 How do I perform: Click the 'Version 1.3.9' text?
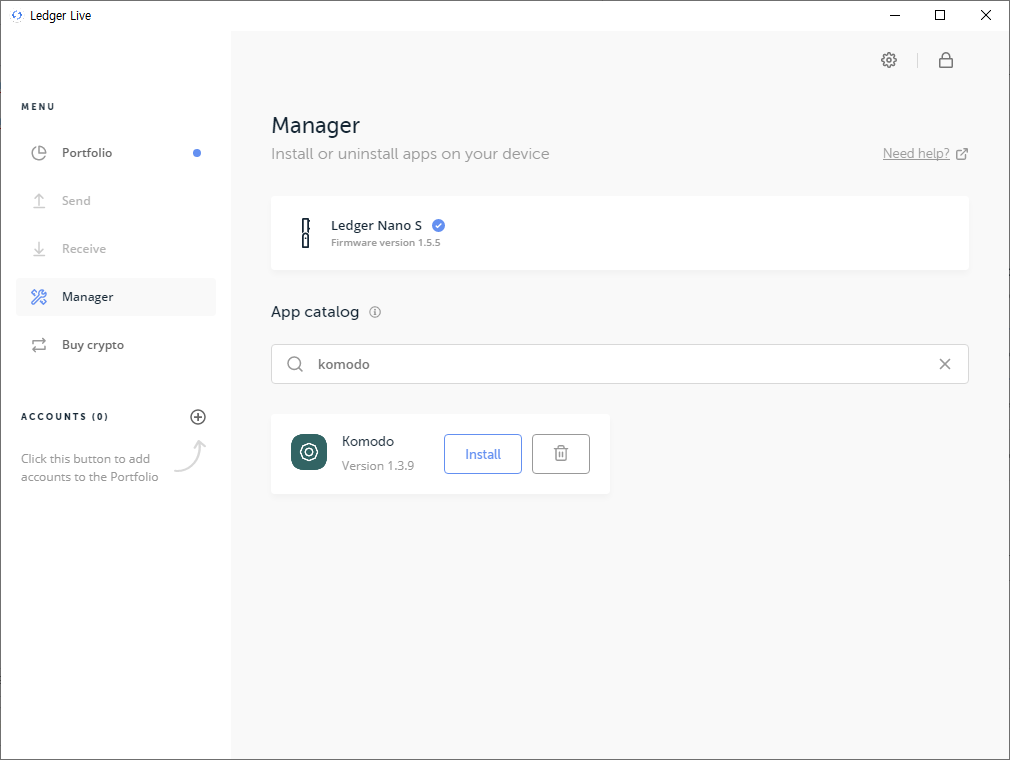(378, 466)
